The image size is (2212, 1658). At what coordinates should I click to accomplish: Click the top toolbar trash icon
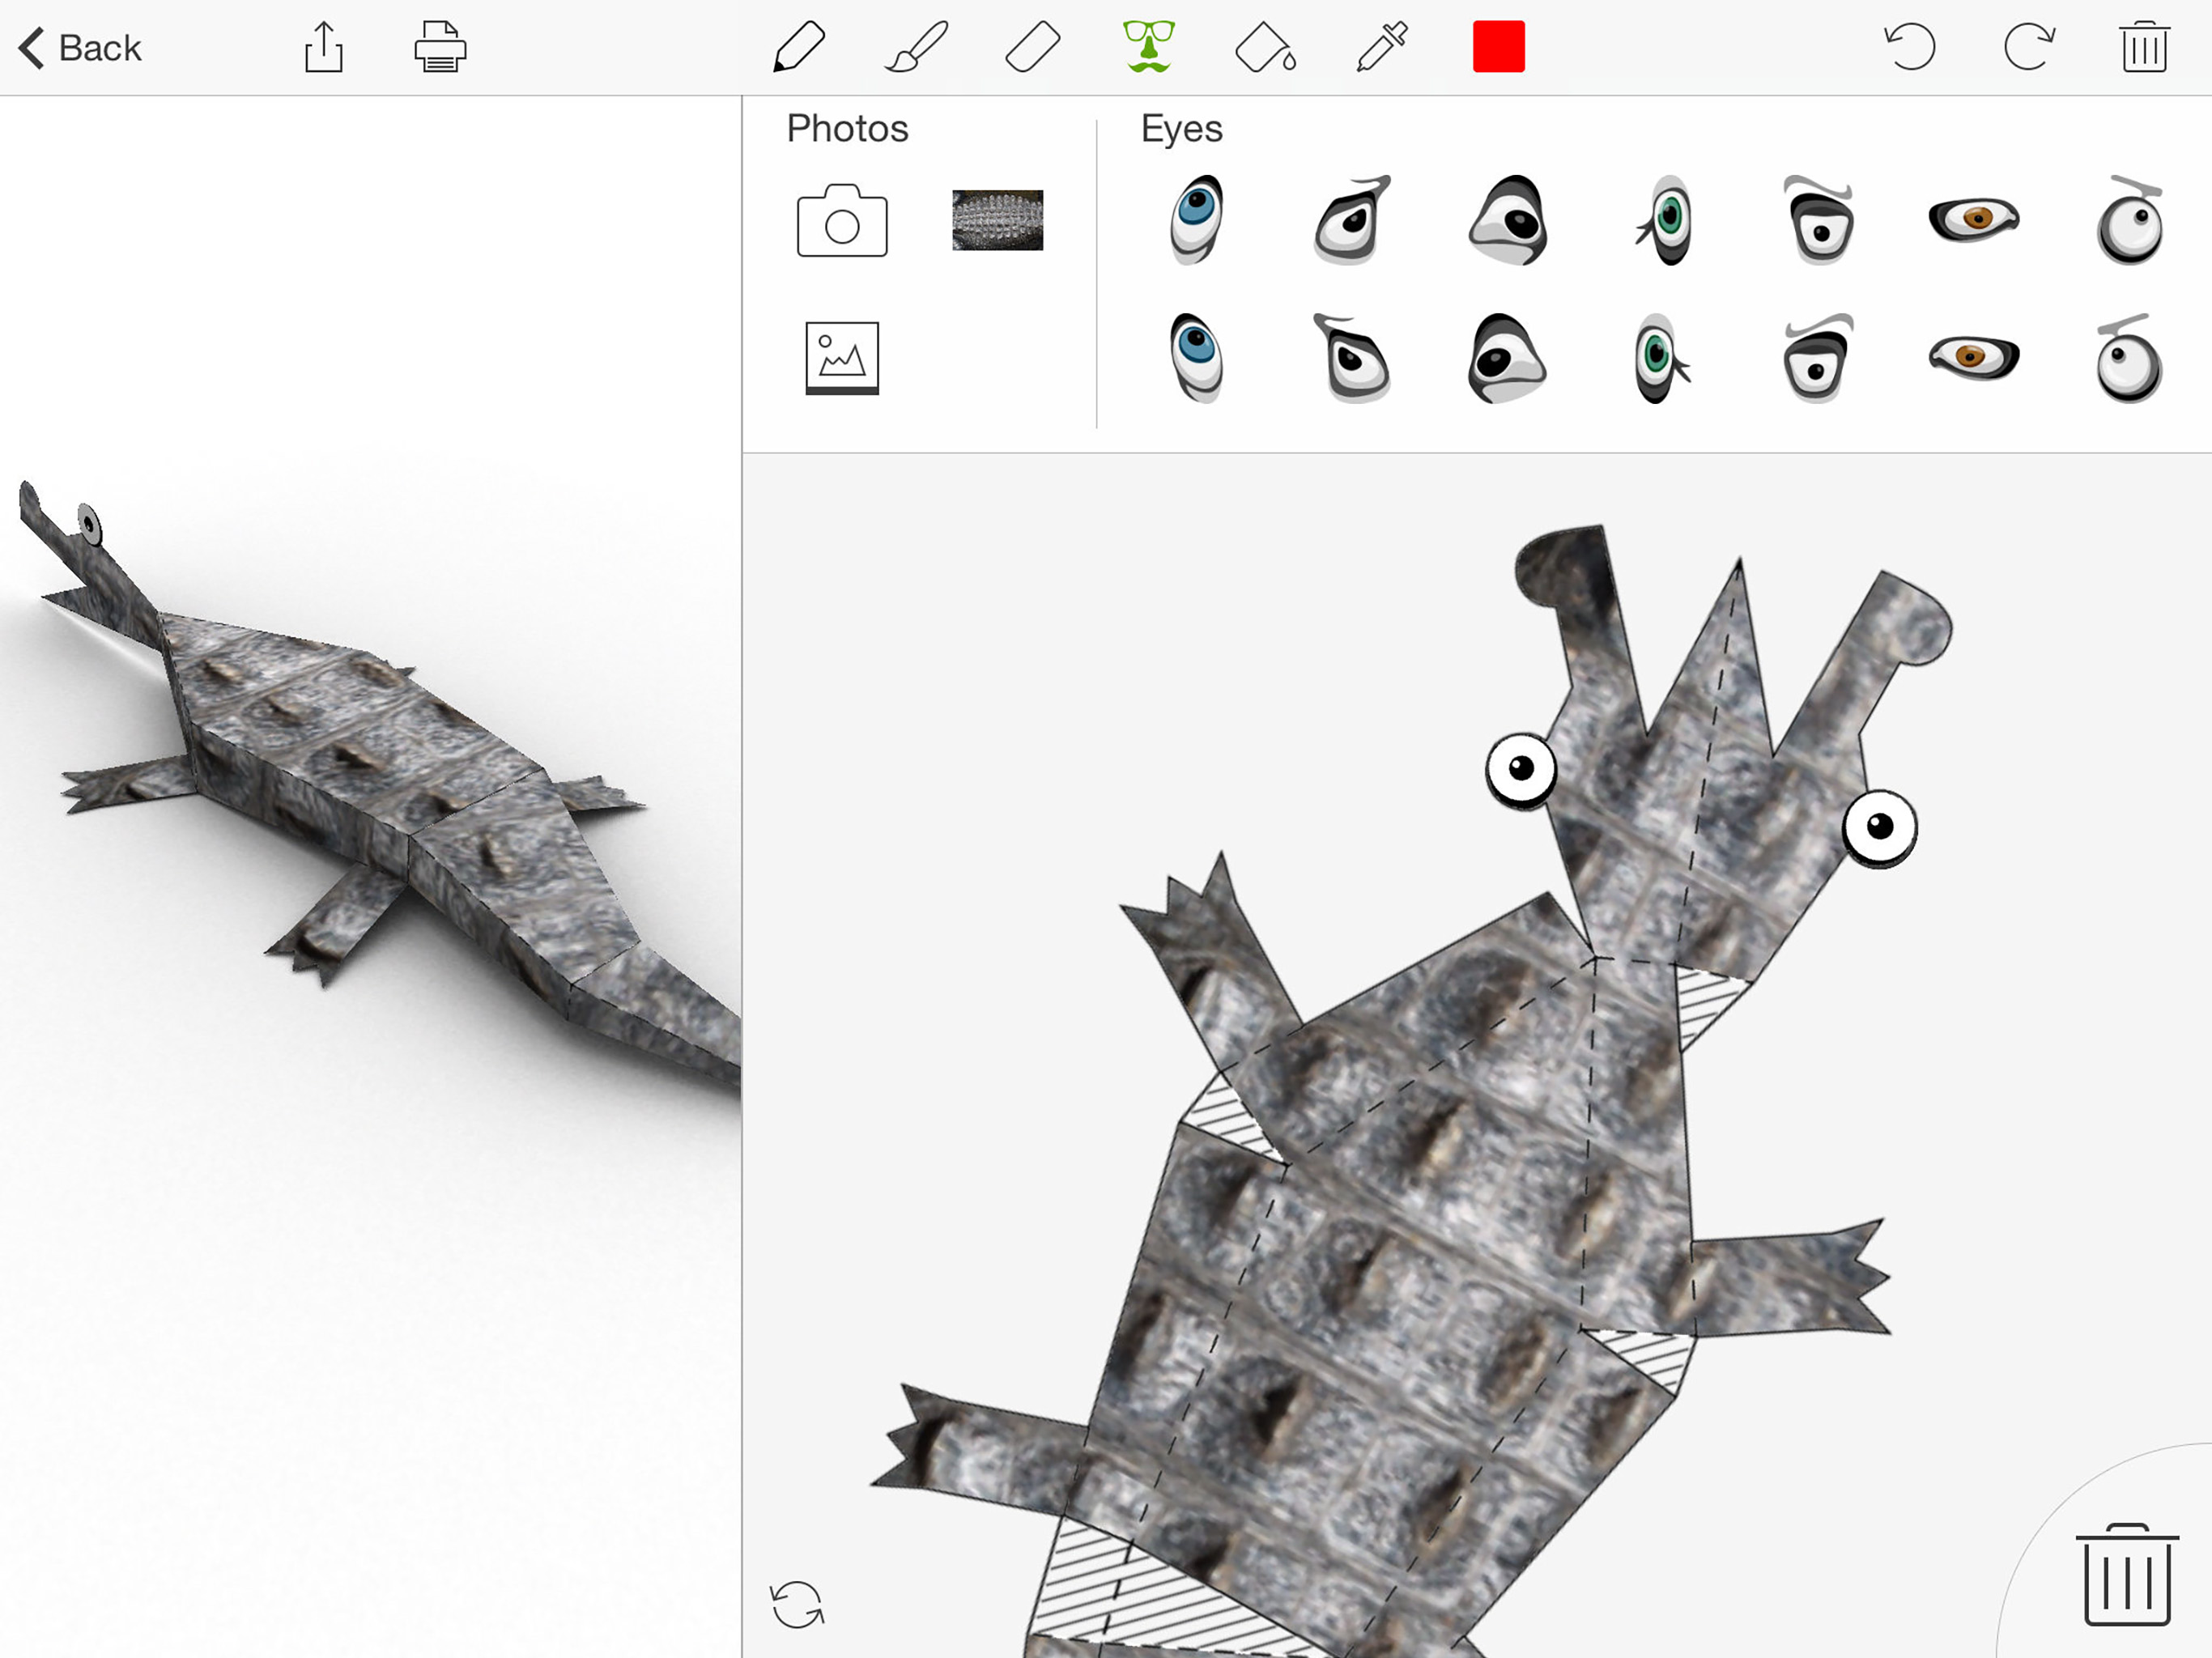2144,47
